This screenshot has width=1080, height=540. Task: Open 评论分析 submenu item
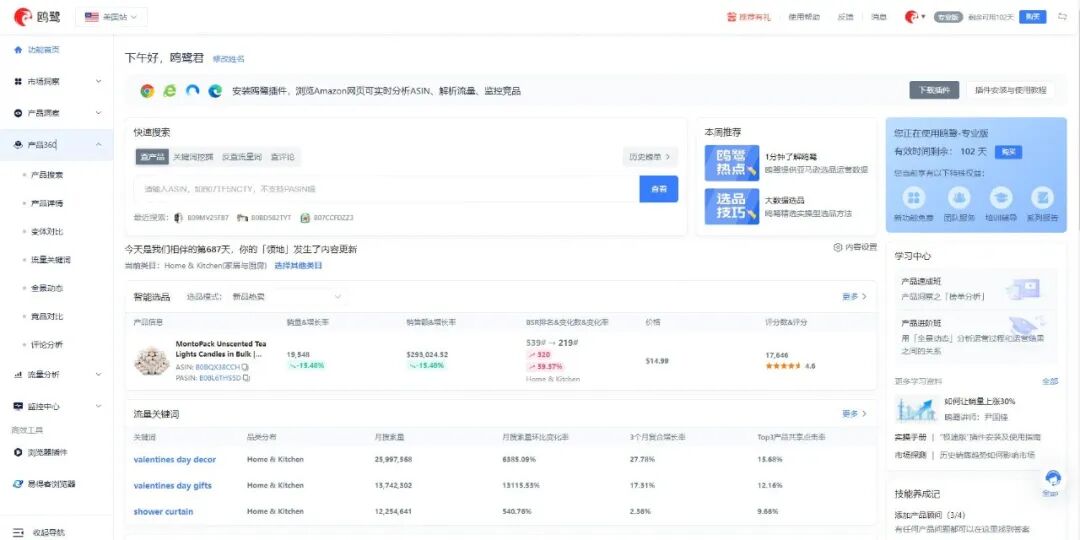point(47,345)
